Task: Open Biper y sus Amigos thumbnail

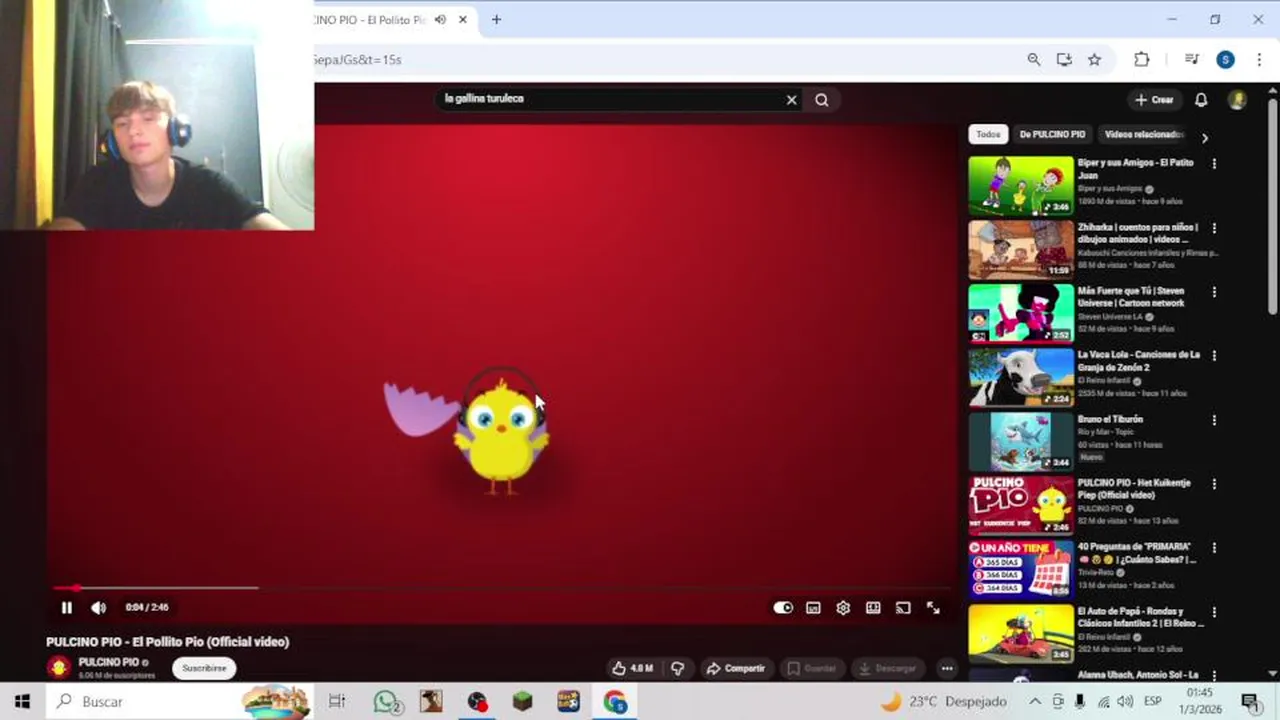Action: pyautogui.click(x=1020, y=185)
